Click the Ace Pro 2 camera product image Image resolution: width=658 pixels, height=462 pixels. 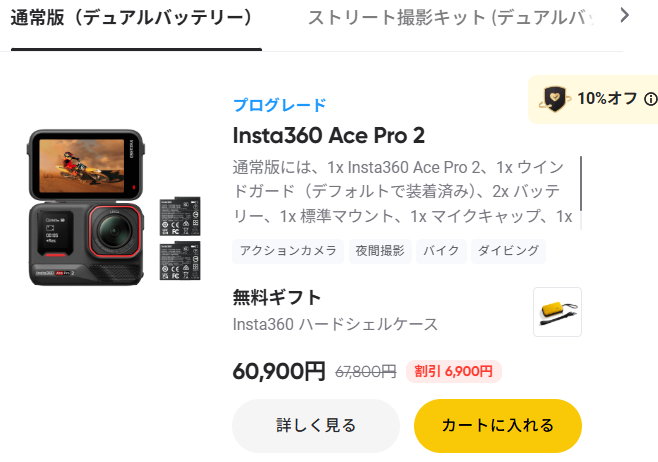coord(86,208)
